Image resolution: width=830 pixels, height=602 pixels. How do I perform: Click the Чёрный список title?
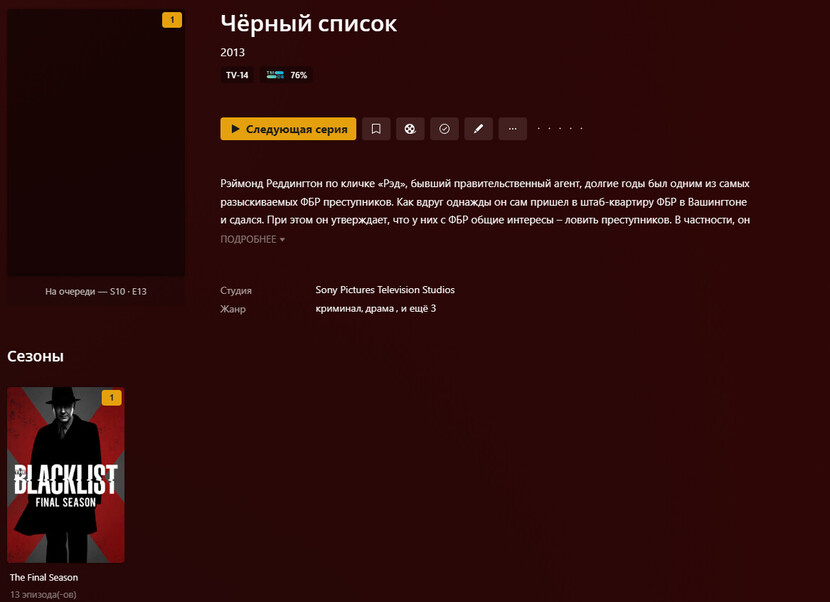[x=309, y=23]
